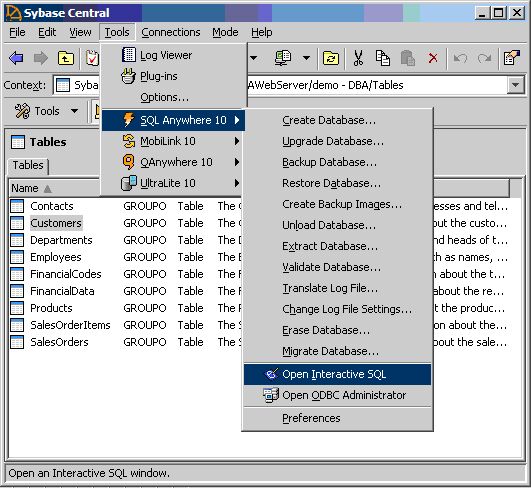Click the SalesOrders table row icon
The width and height of the screenshot is (531, 488).
pyautogui.click(x=17, y=342)
